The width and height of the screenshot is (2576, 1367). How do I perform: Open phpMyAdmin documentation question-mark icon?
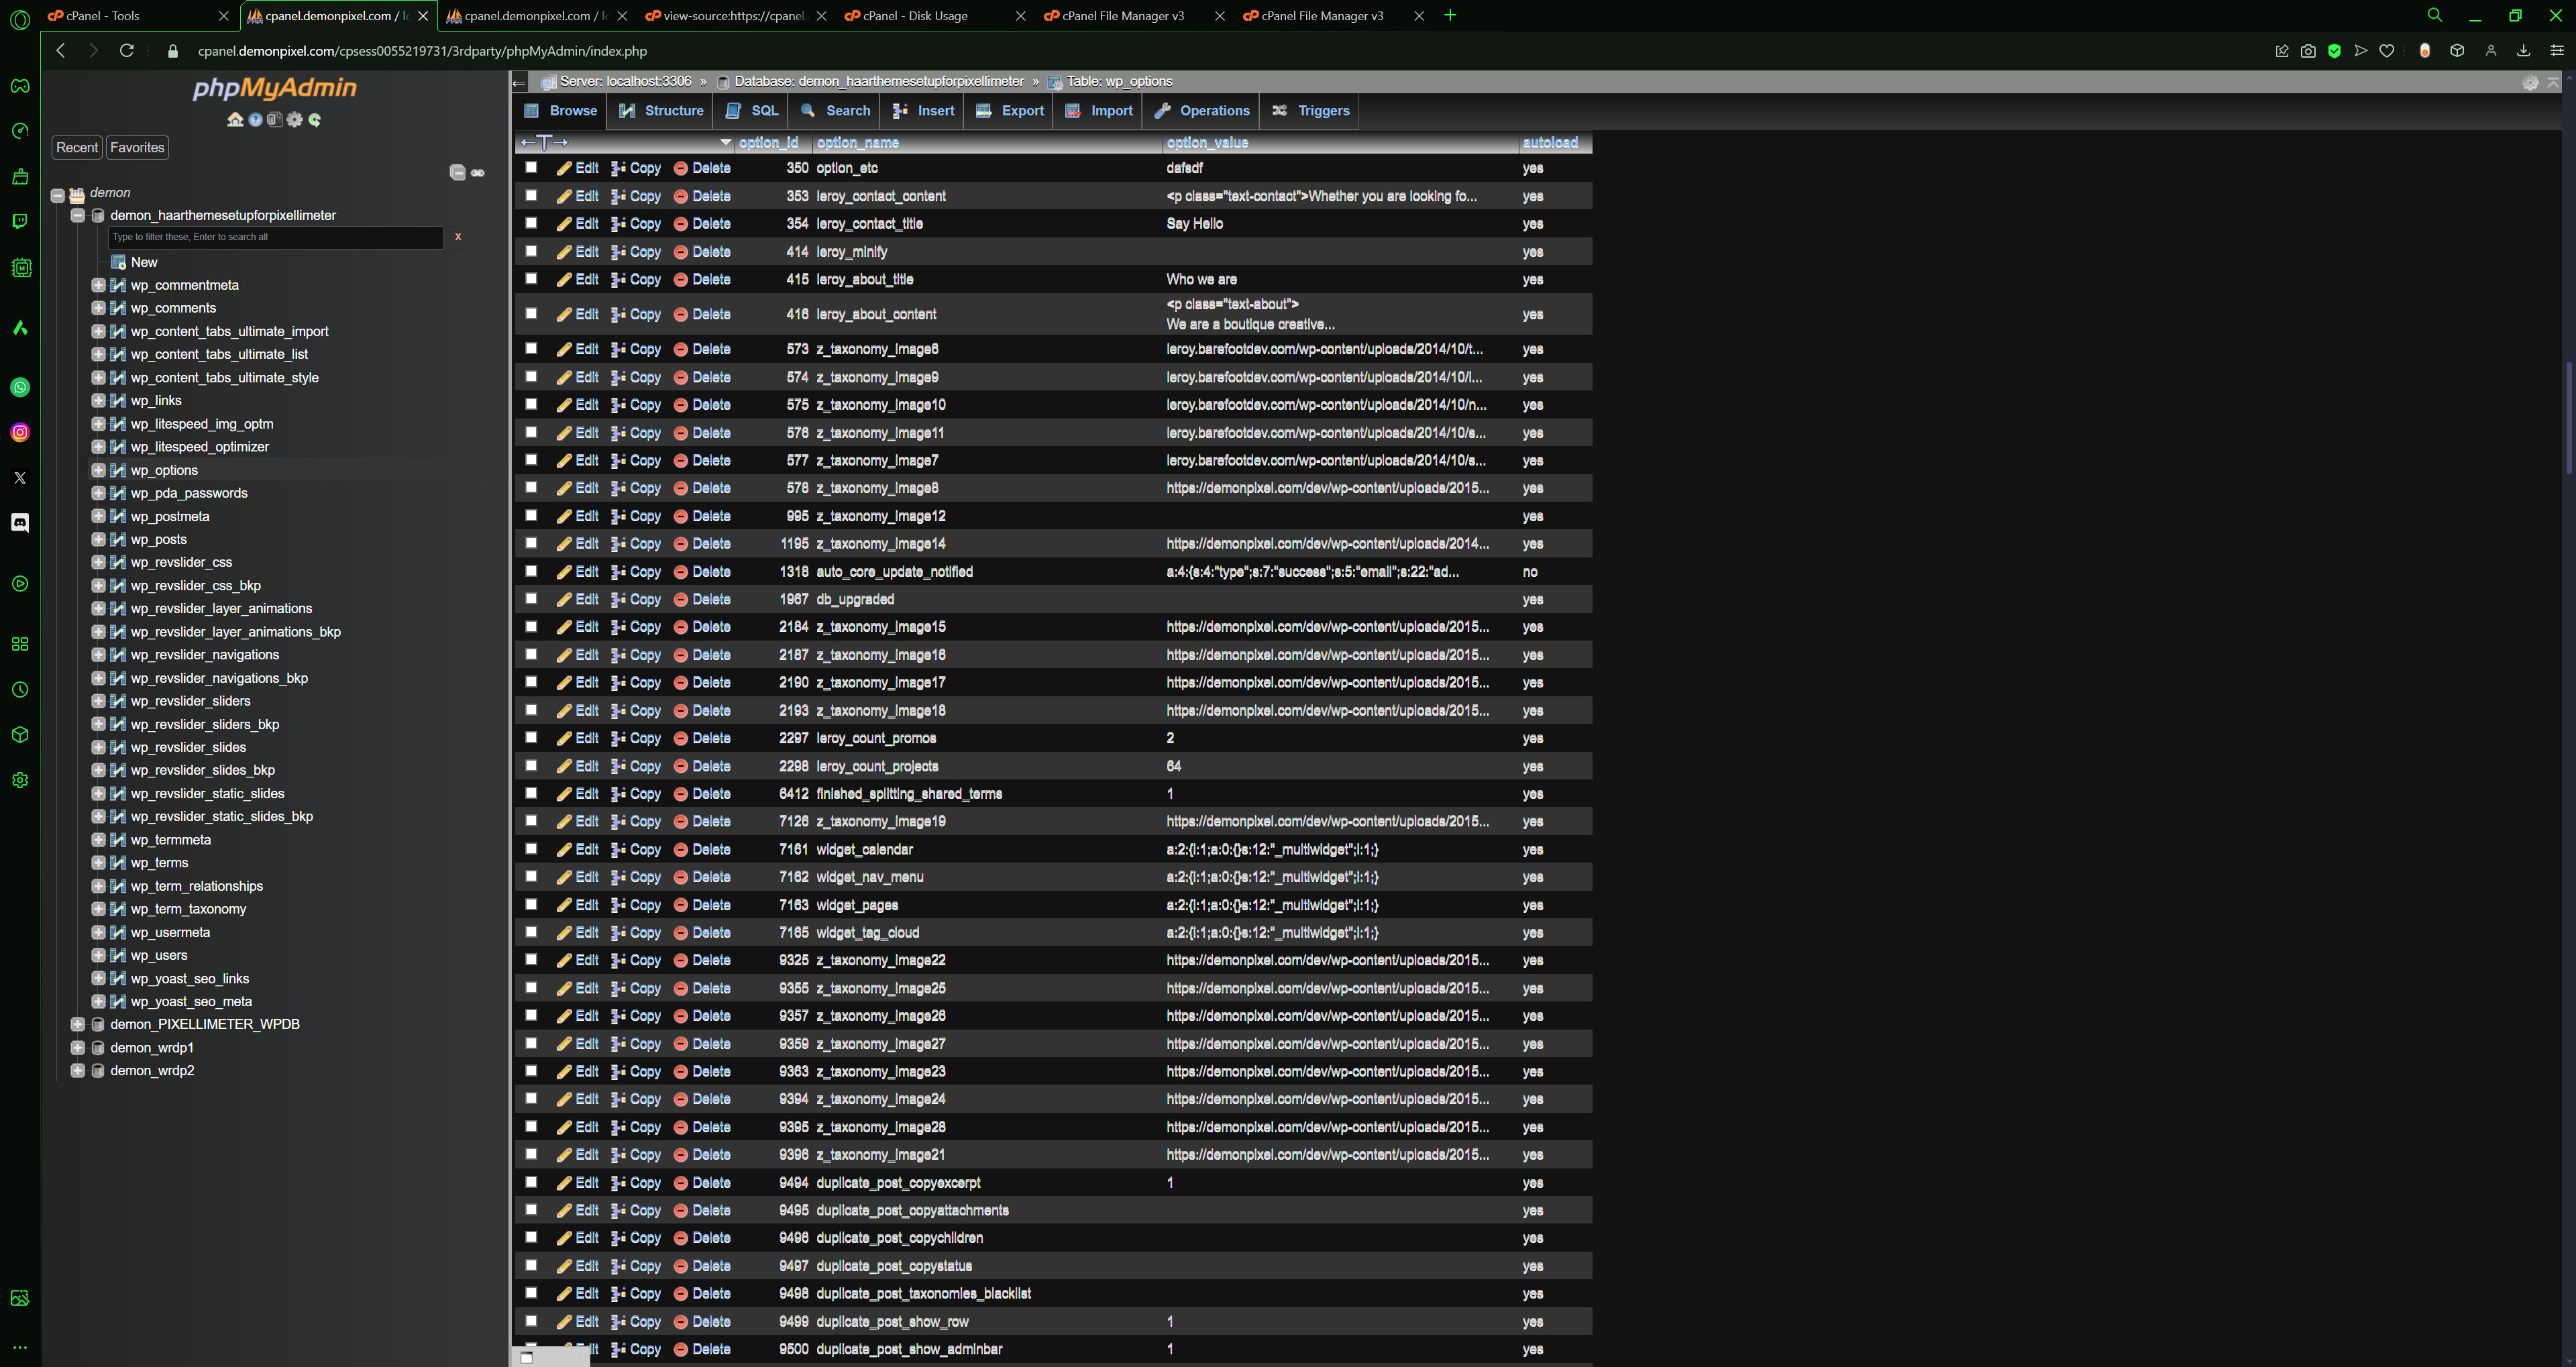(x=255, y=120)
